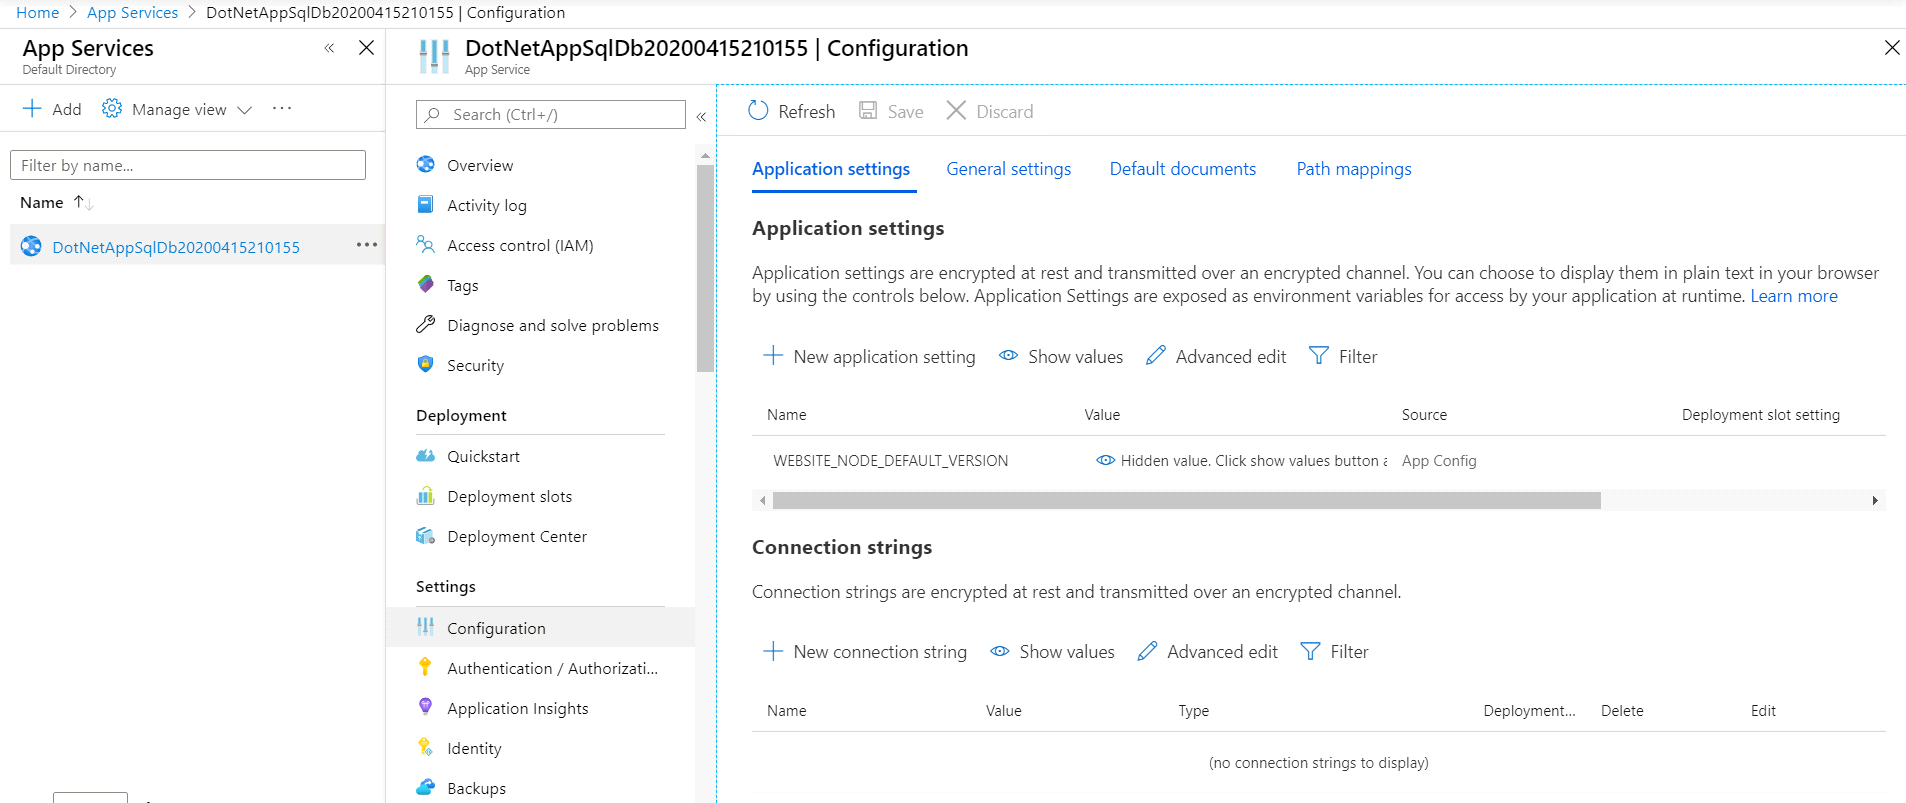The height and width of the screenshot is (803, 1906).
Task: Open Diagnose and solve problems
Action: click(x=552, y=325)
